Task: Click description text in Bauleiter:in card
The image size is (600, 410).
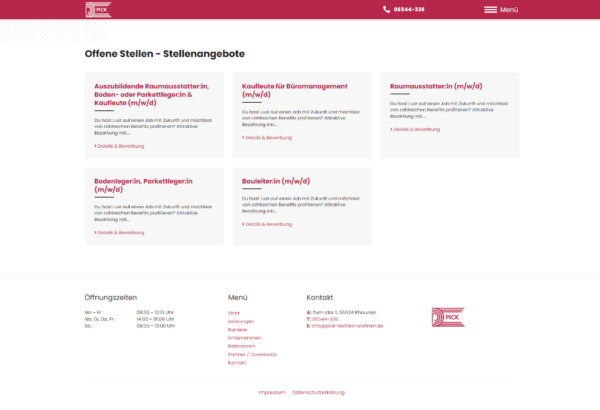Action: tap(301, 205)
